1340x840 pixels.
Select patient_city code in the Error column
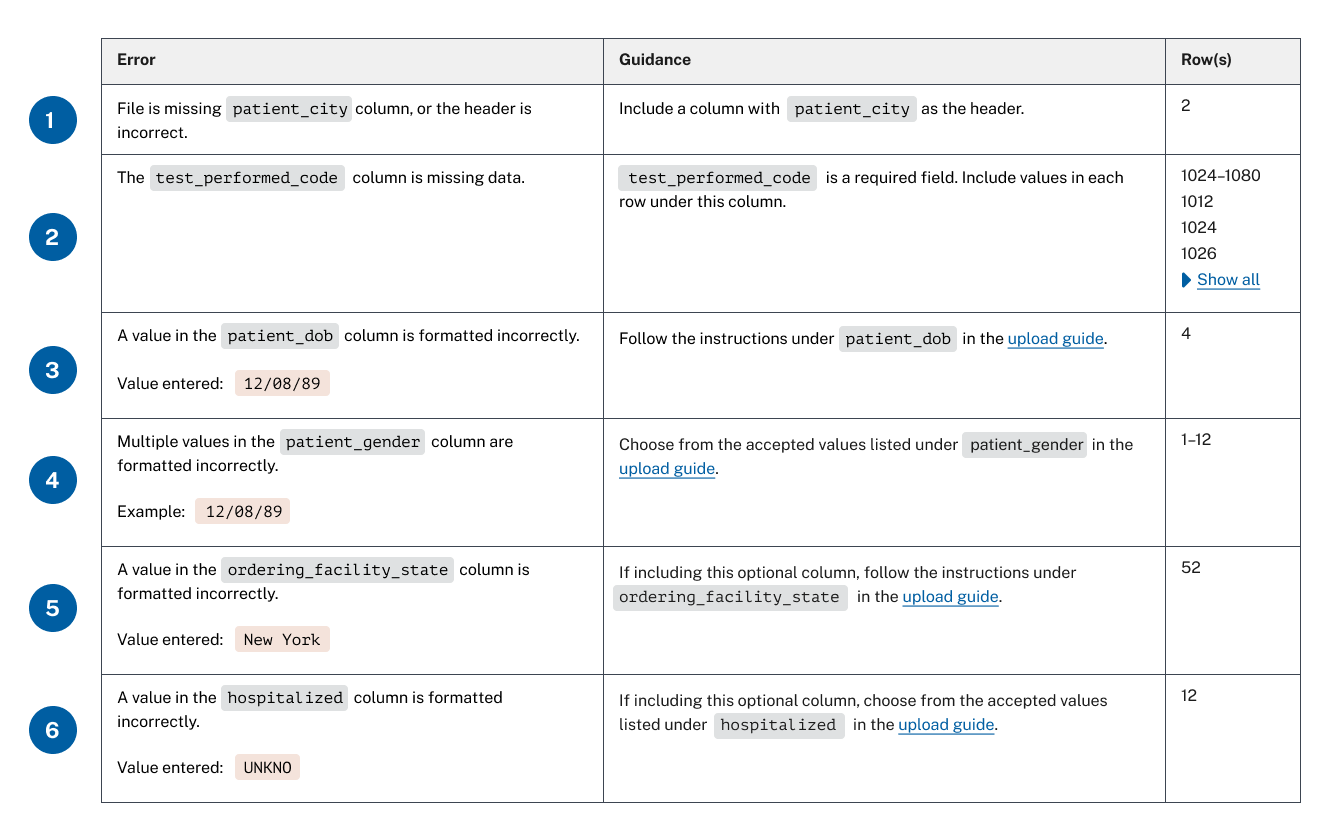point(290,109)
